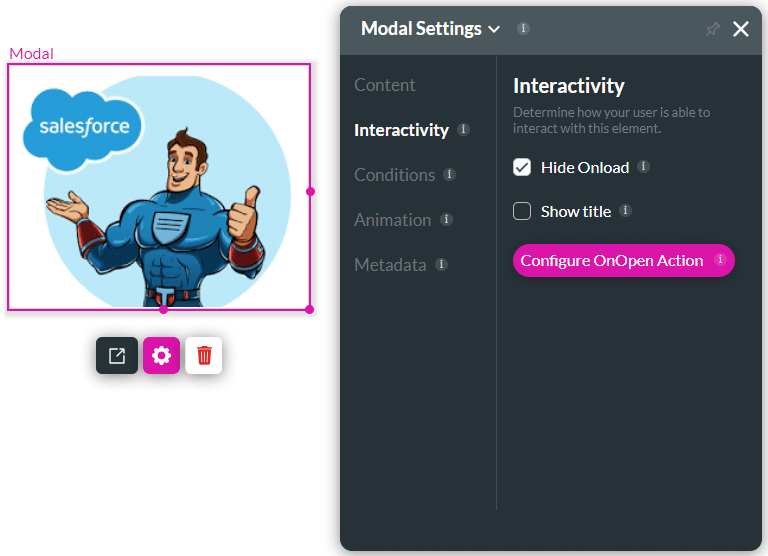
Task: Go to the Animation tab
Action: (x=392, y=220)
